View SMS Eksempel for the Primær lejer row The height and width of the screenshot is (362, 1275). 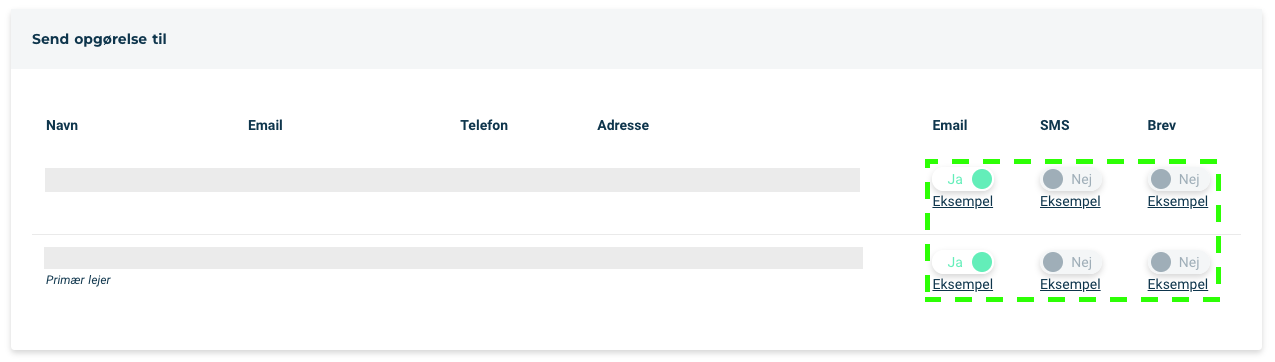pyautogui.click(x=1070, y=284)
